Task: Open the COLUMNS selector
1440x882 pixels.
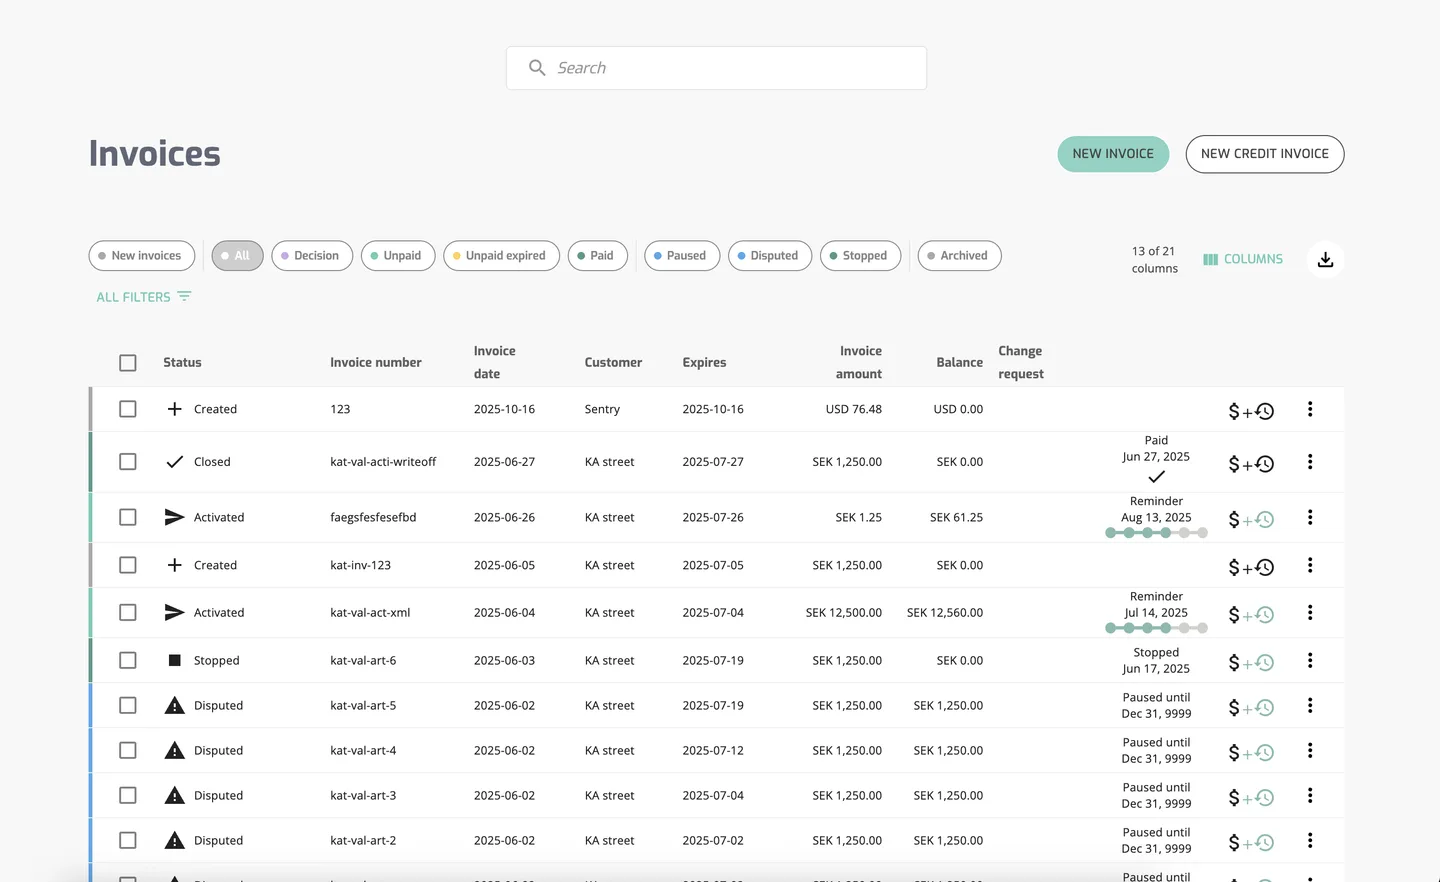Action: pos(1243,259)
